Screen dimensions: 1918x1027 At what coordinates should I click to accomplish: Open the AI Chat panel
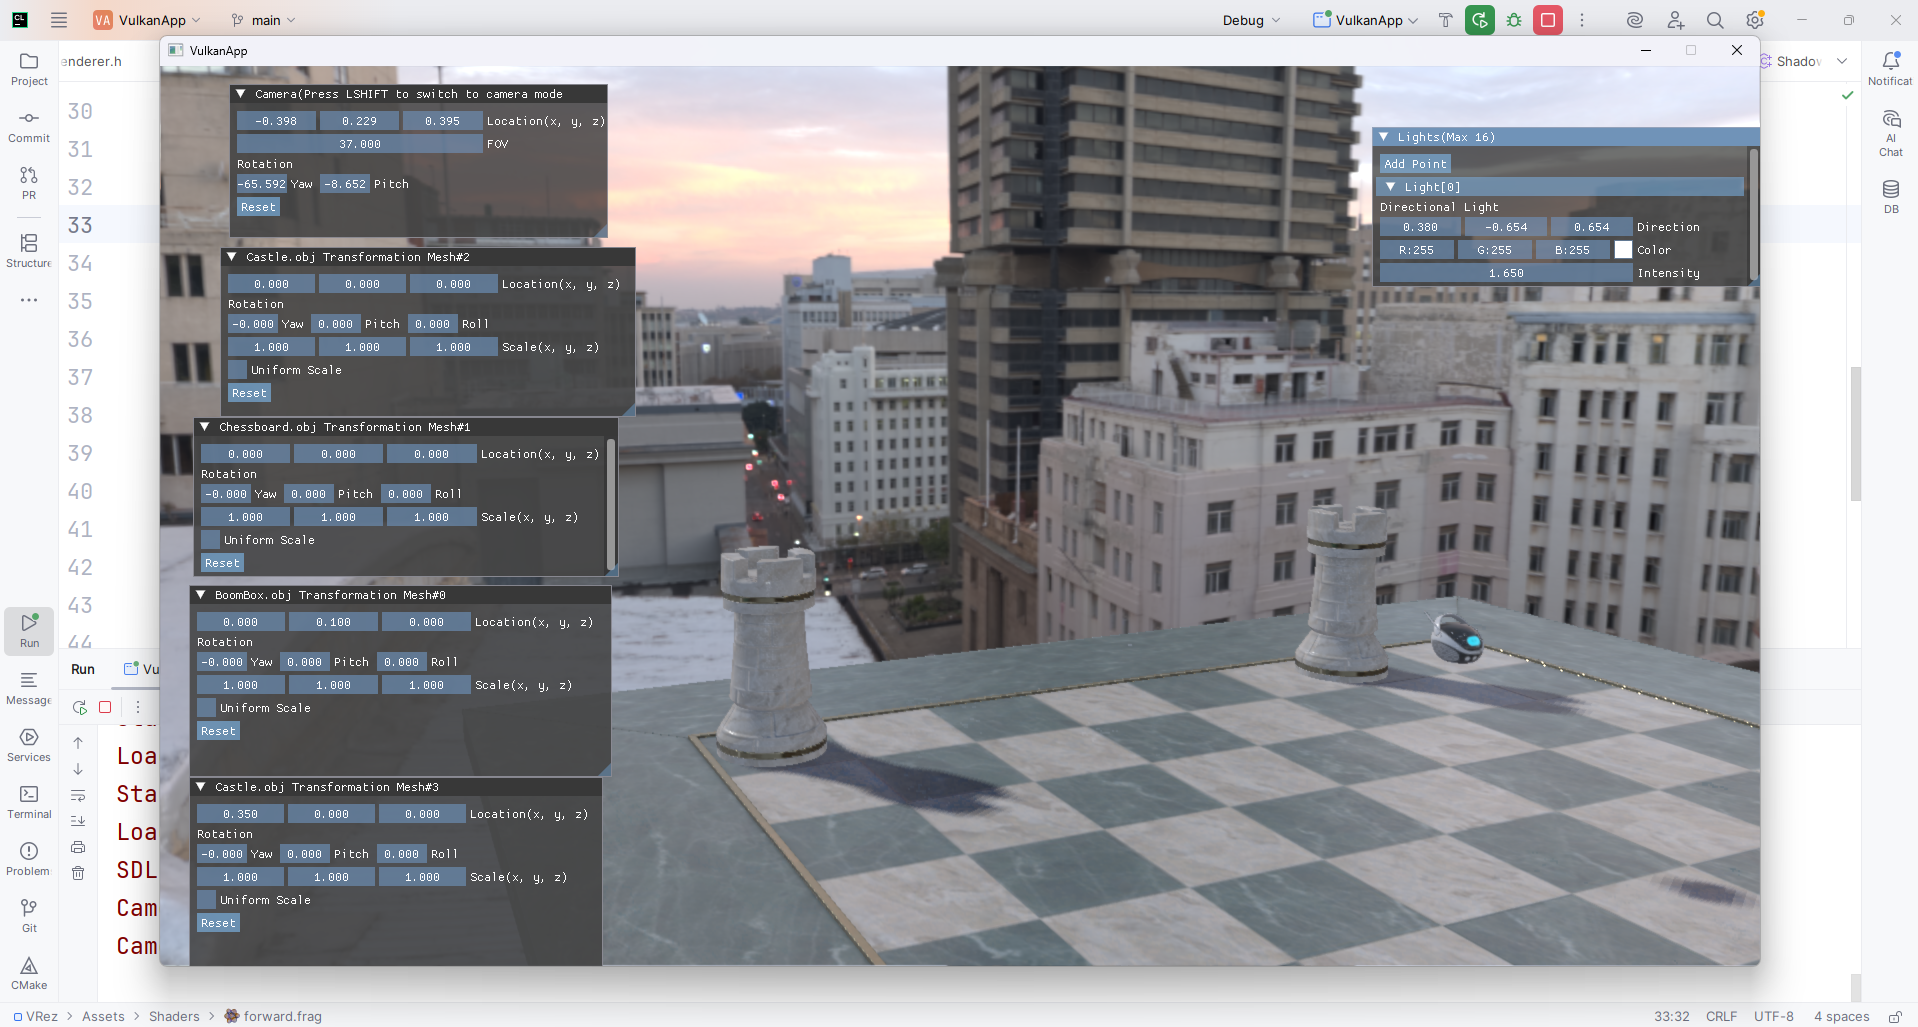click(x=1890, y=133)
